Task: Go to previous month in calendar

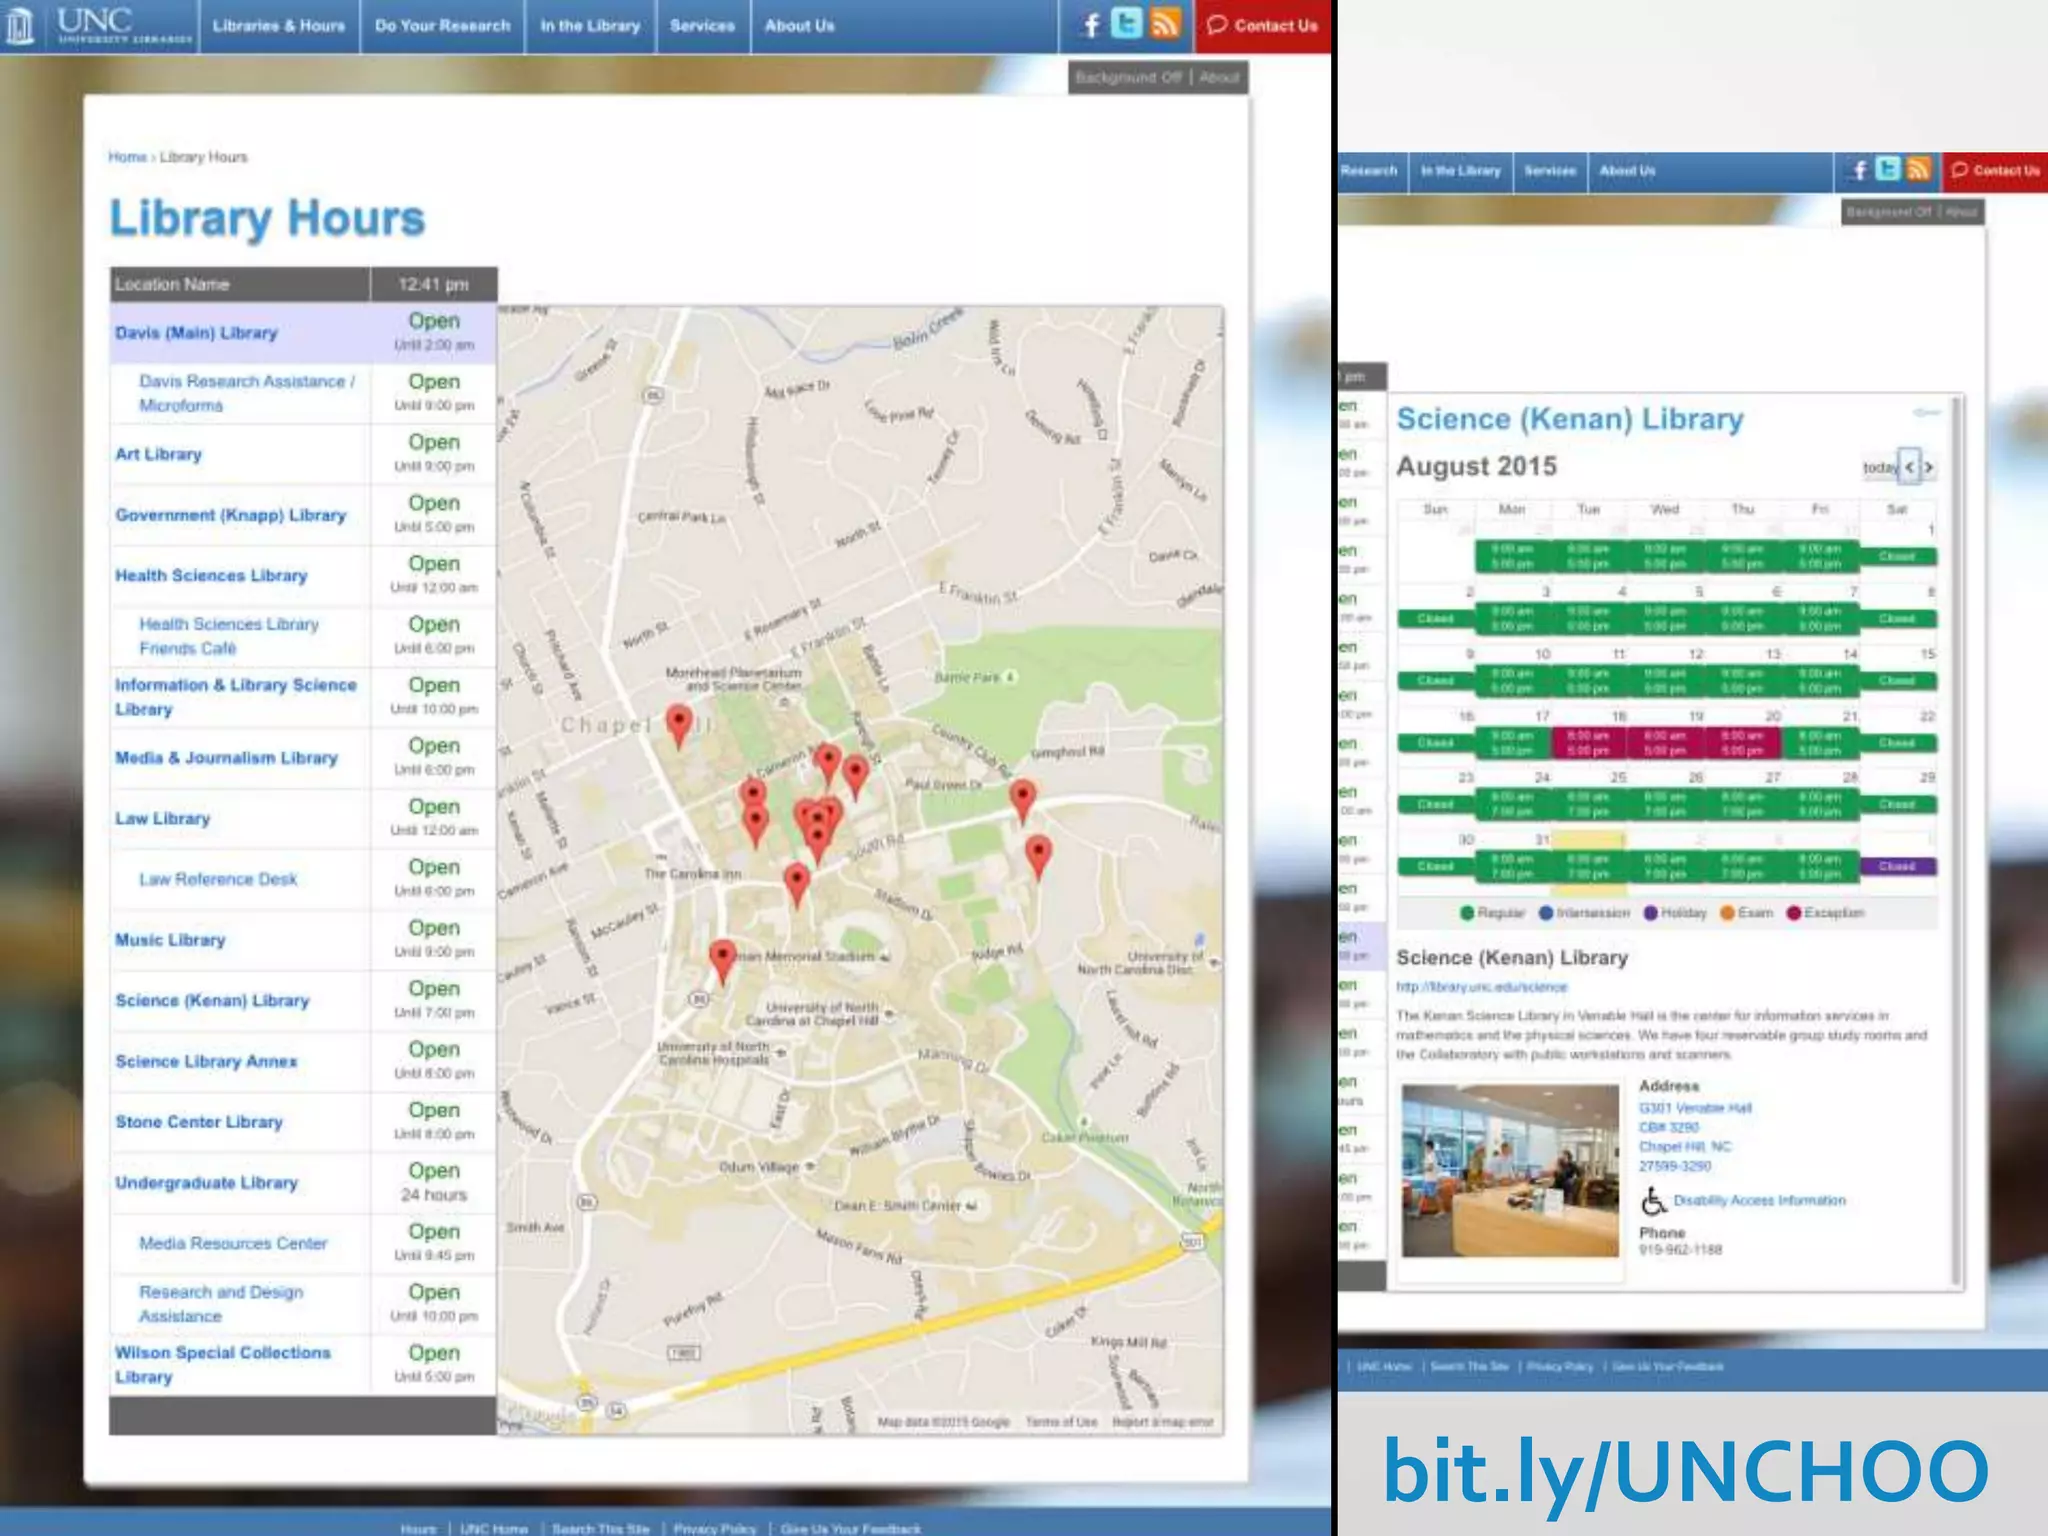Action: coord(1910,467)
